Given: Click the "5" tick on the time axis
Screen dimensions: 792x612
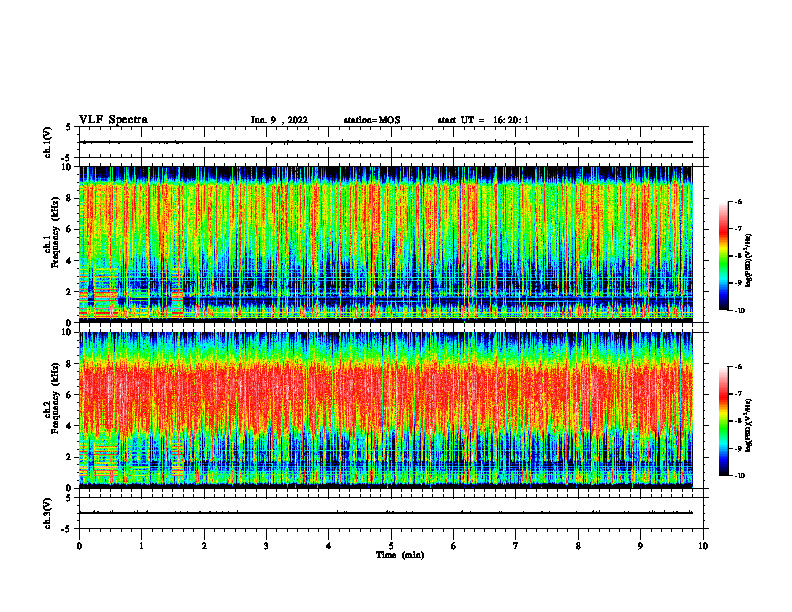Looking at the screenshot, I should (391, 546).
